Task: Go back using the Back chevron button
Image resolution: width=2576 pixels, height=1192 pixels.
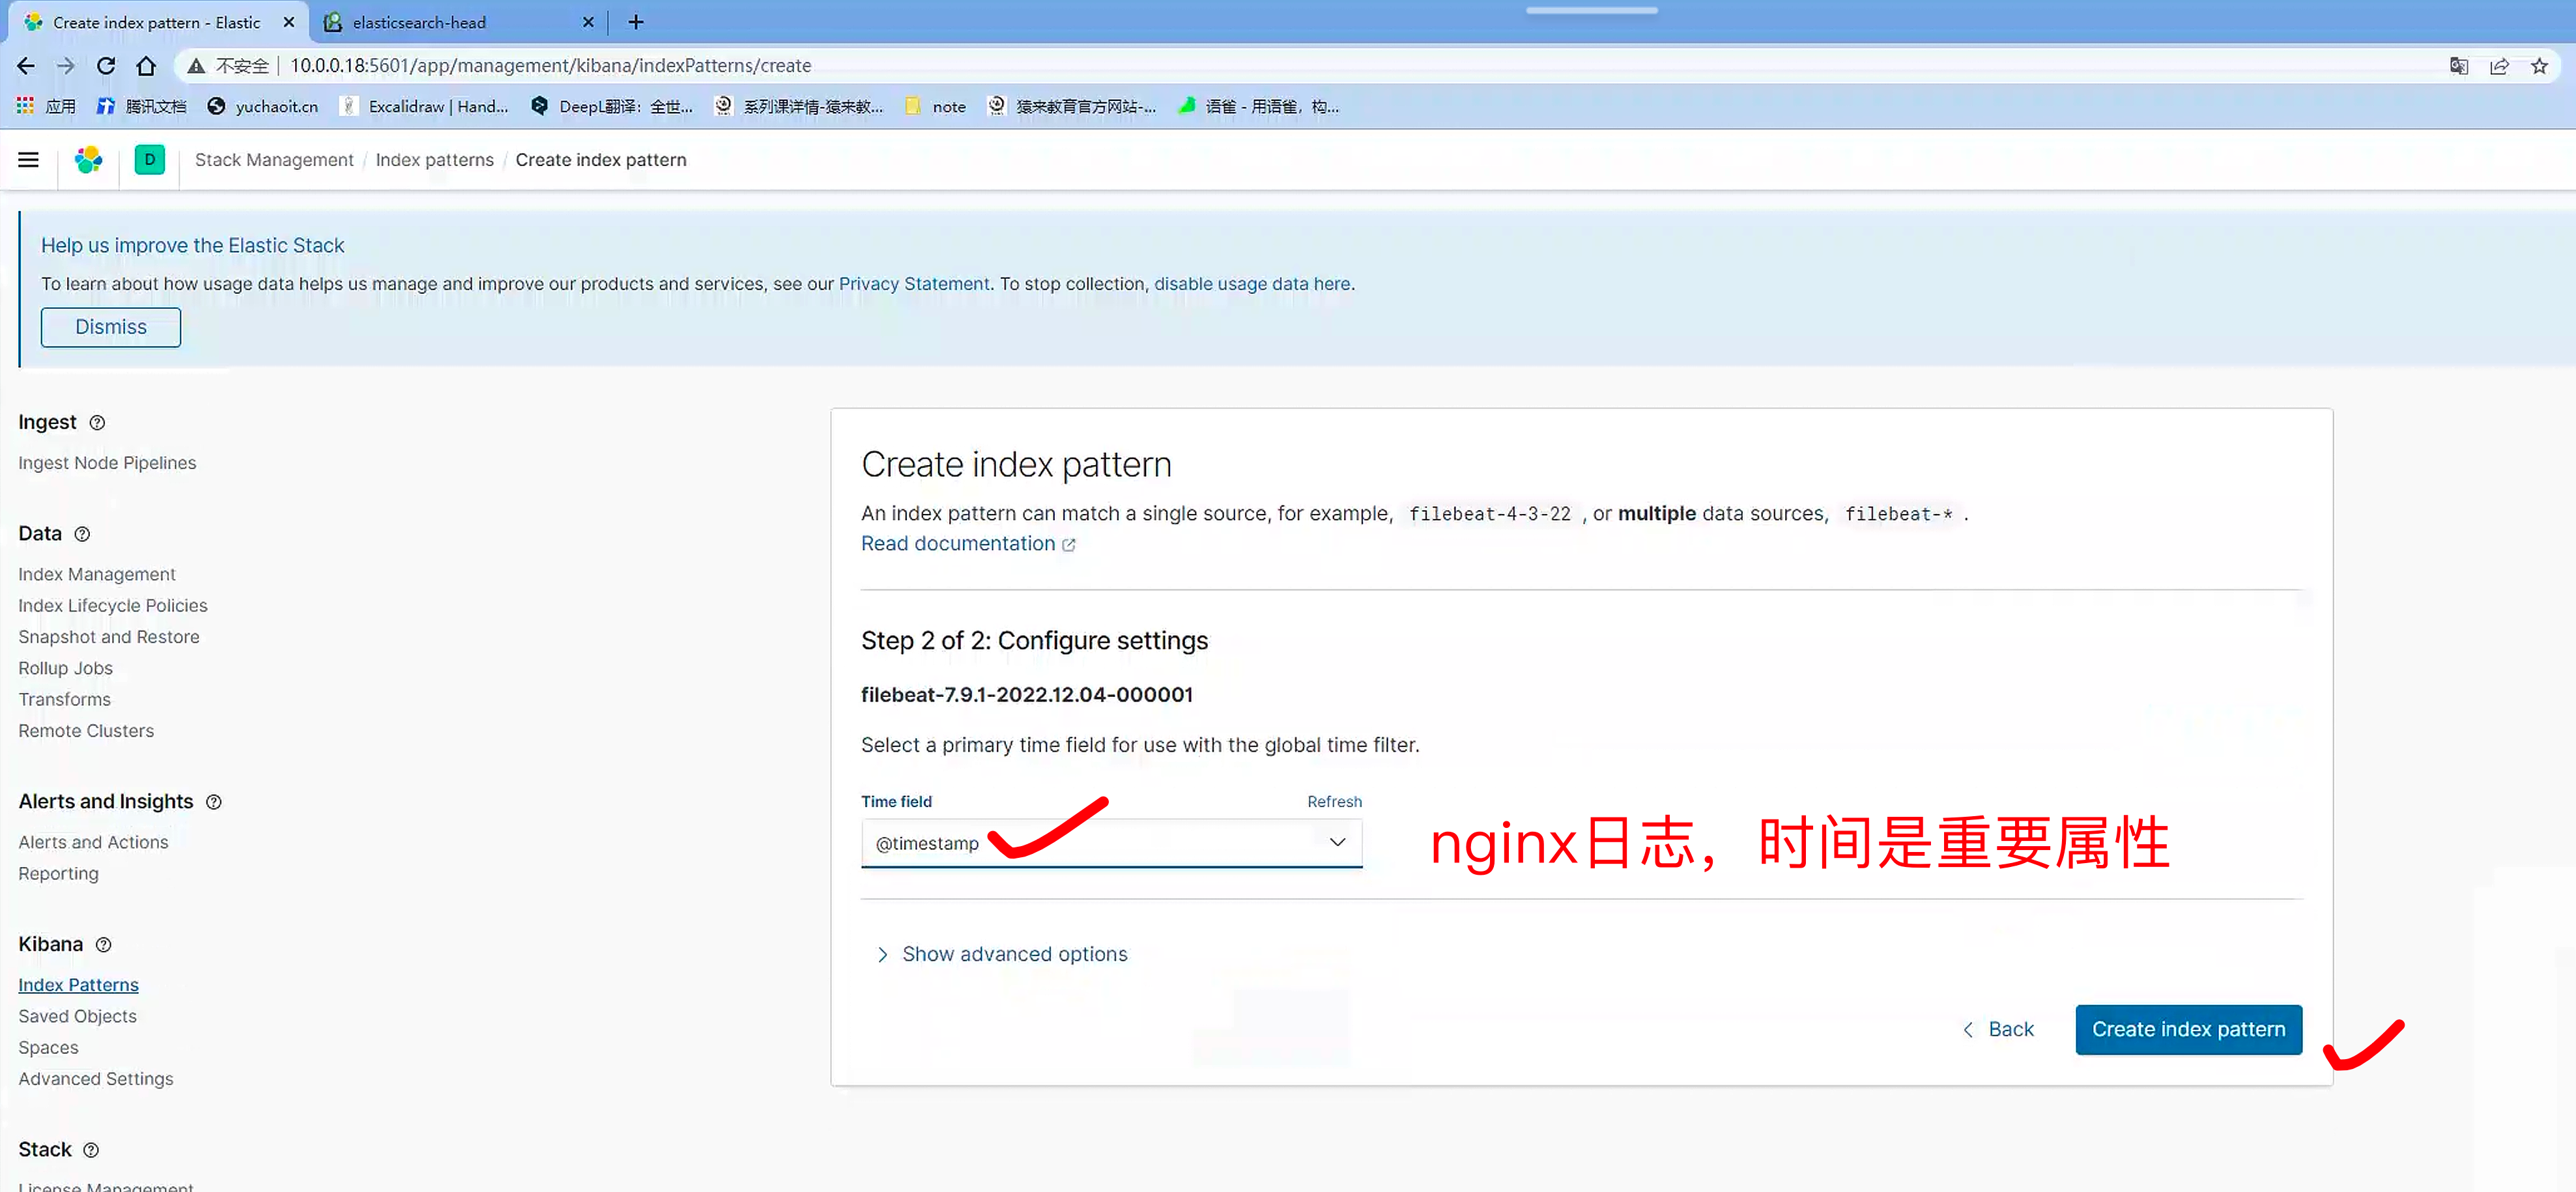Action: tap(1998, 1029)
